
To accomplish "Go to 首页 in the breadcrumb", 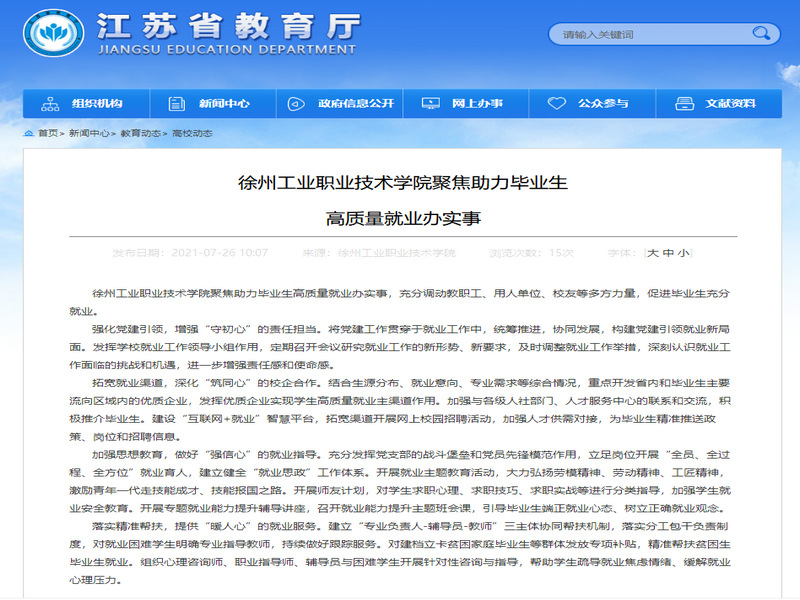I will pos(48,132).
